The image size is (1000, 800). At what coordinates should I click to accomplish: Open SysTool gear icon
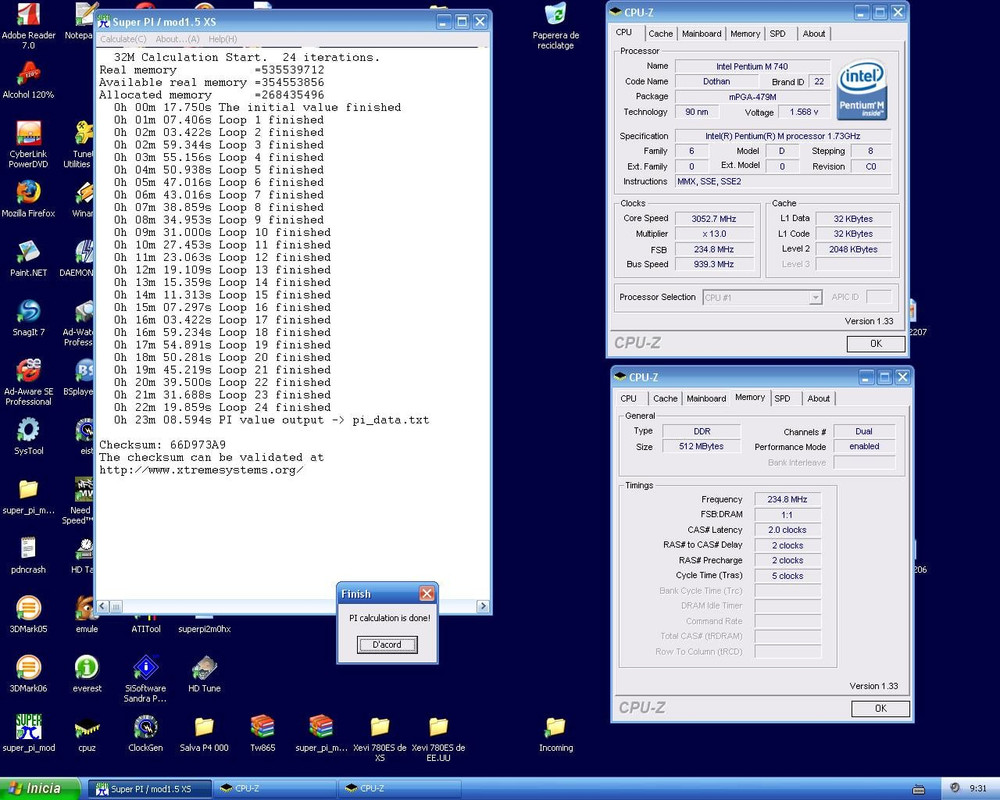tap(28, 436)
